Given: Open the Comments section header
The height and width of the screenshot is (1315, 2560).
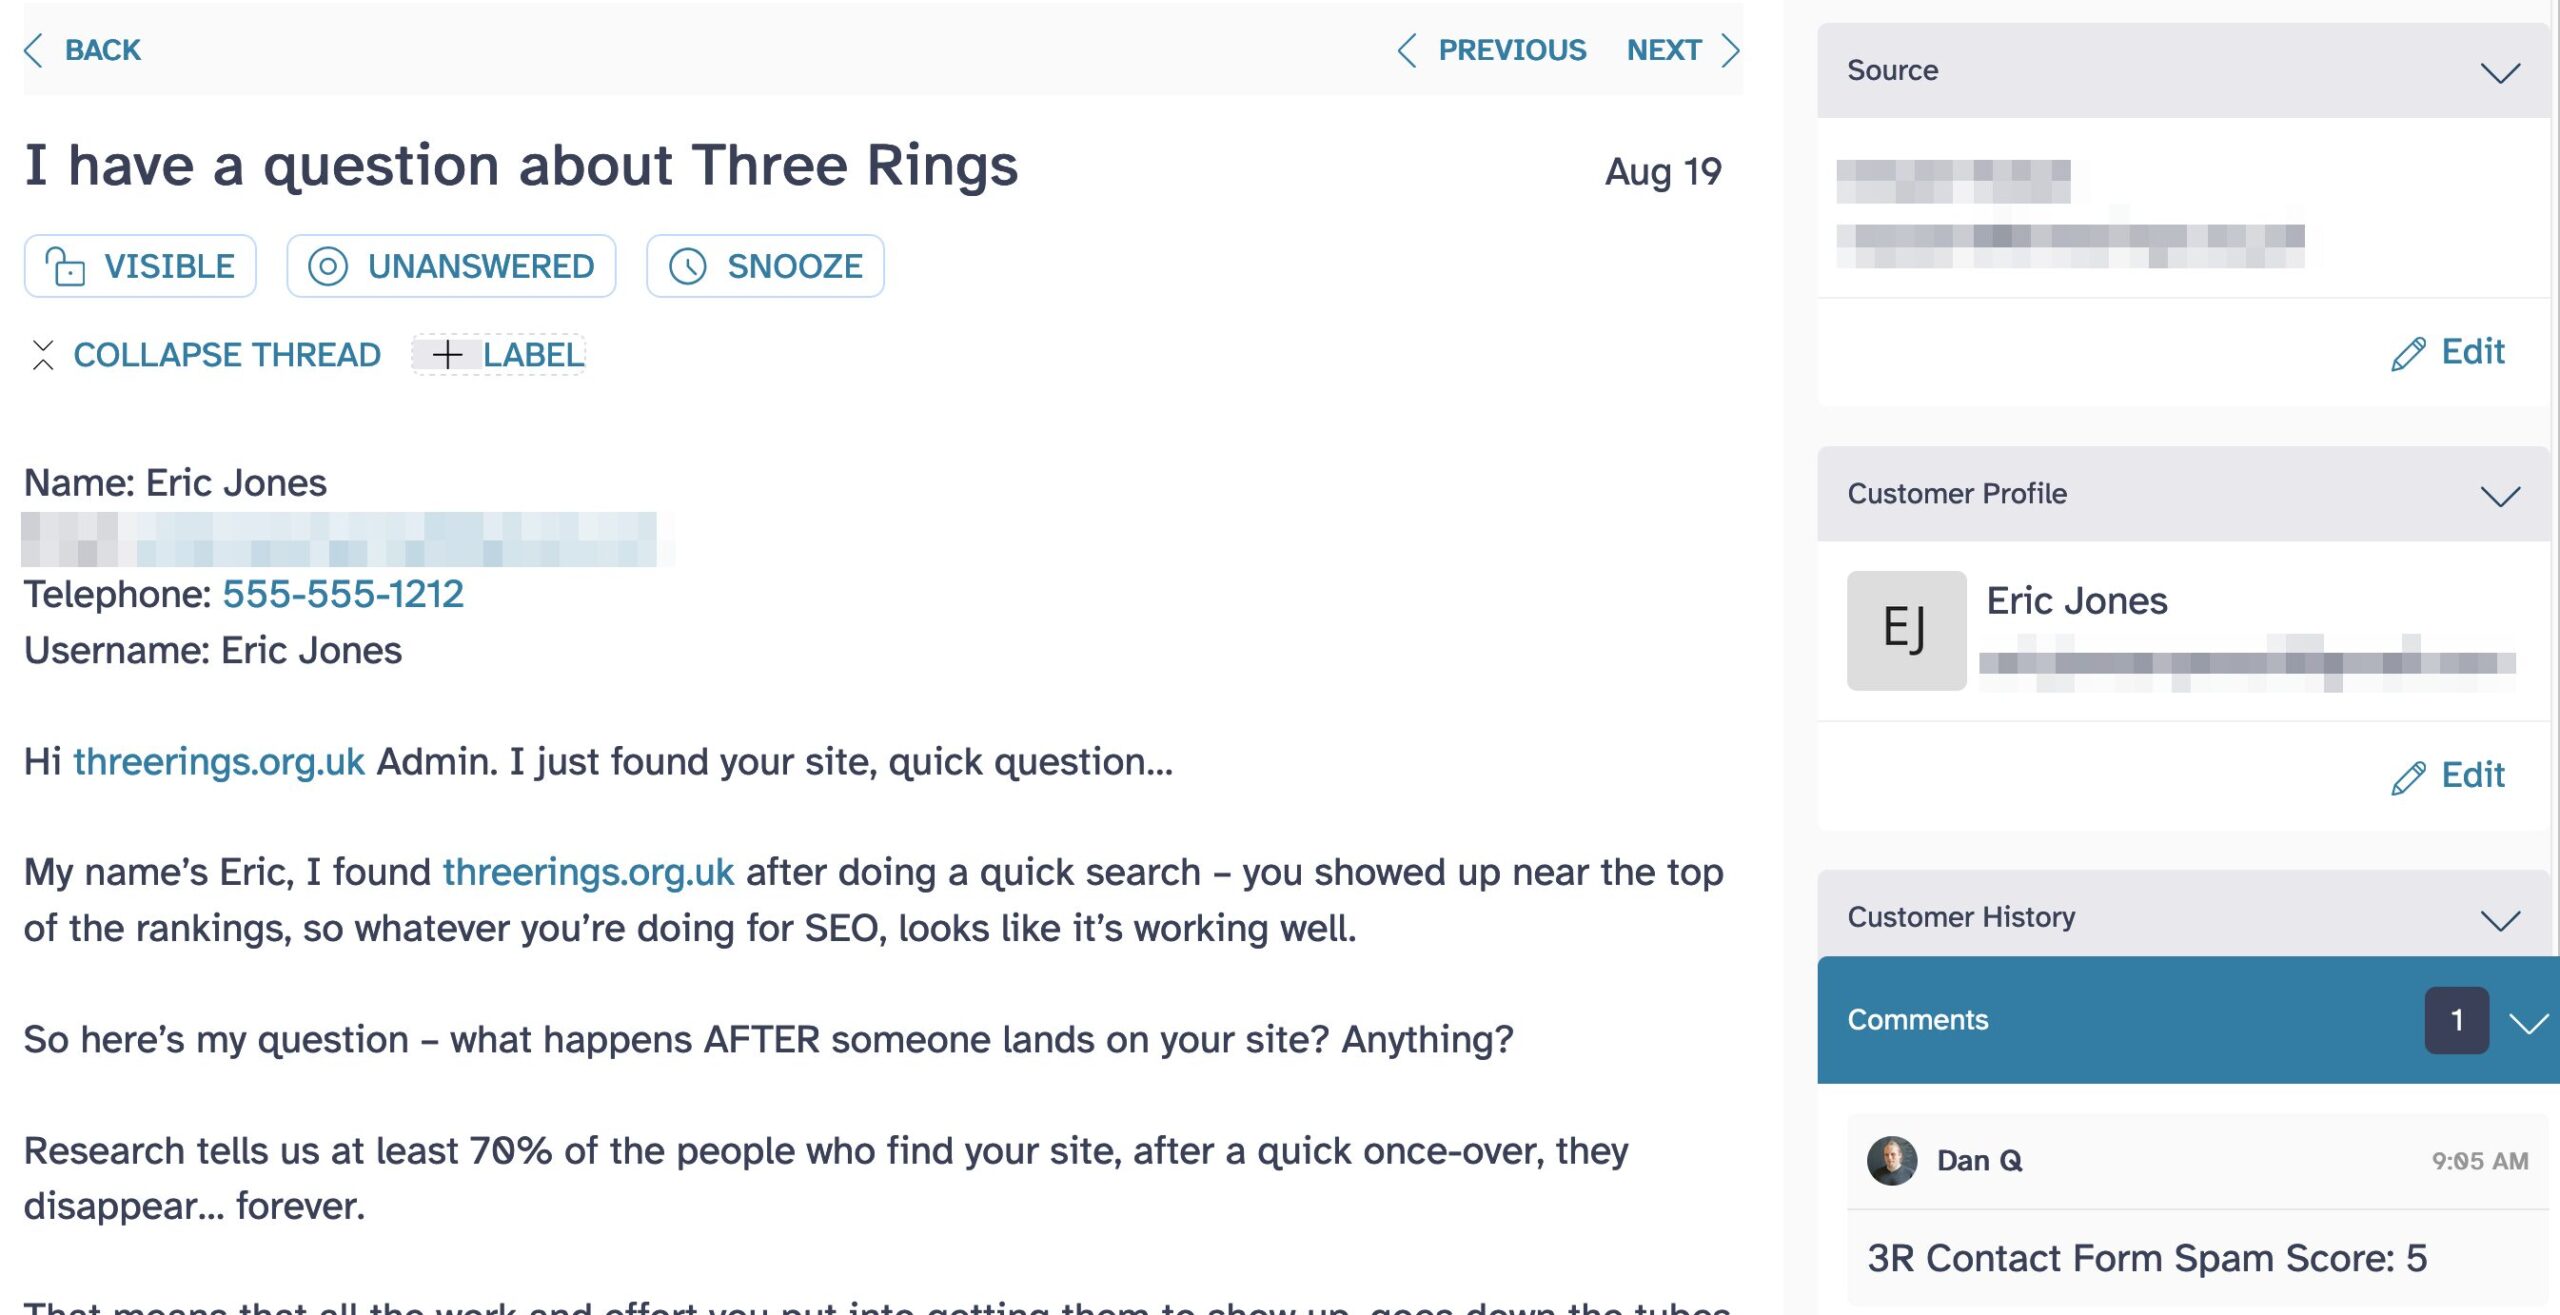Looking at the screenshot, I should 1918,1020.
